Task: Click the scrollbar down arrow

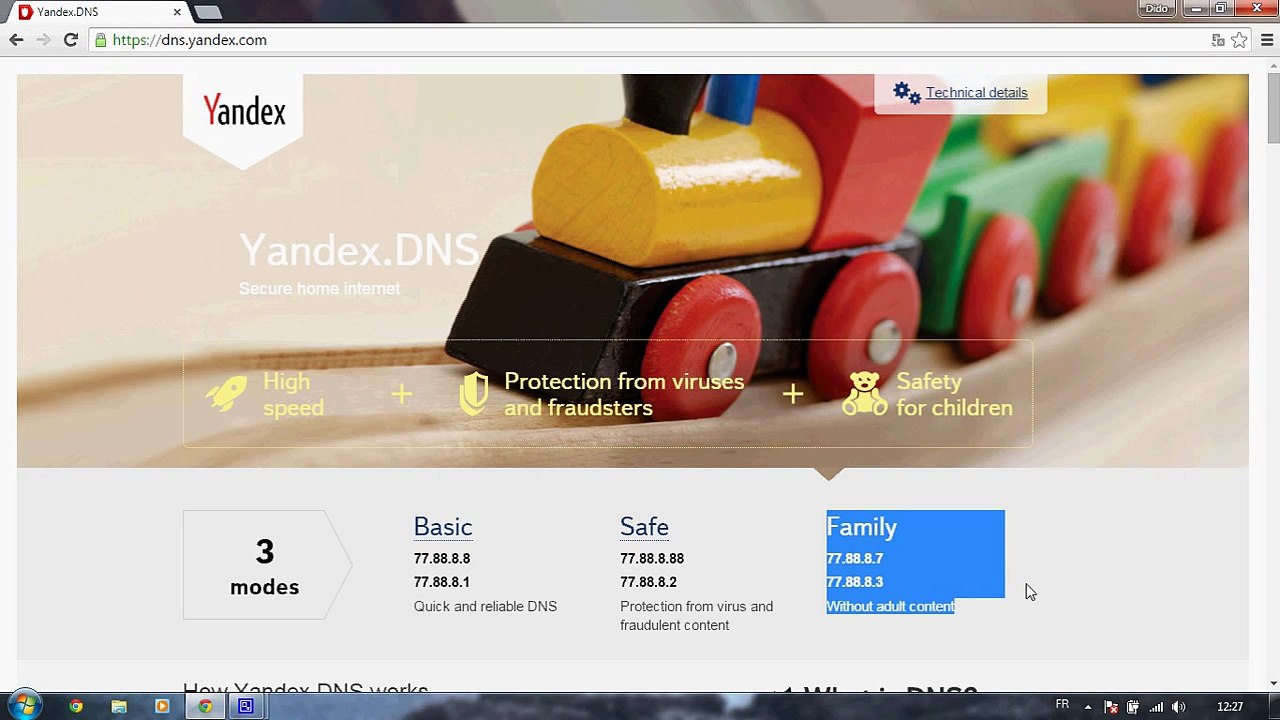Action: (x=1272, y=683)
